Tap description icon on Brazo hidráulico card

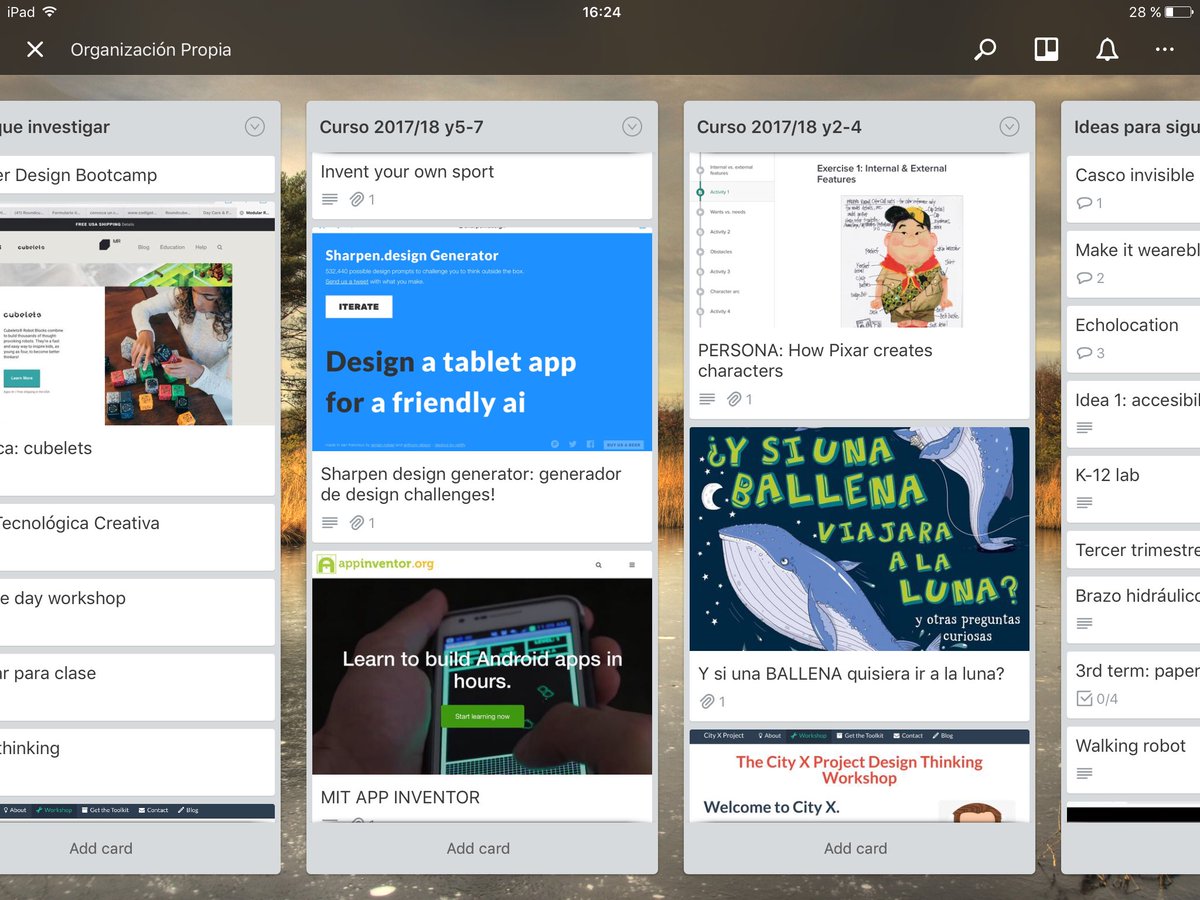[x=1084, y=624]
